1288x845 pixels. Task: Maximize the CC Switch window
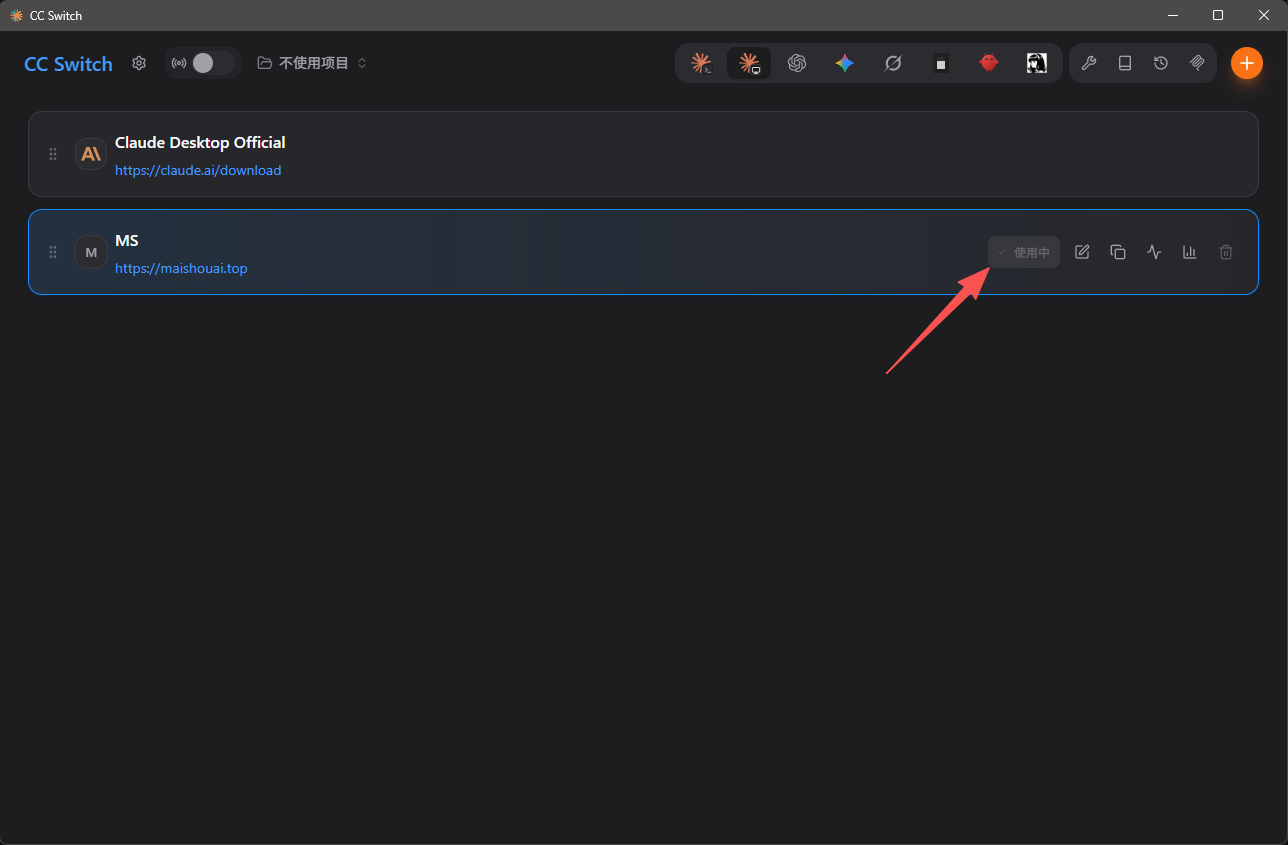pyautogui.click(x=1218, y=15)
